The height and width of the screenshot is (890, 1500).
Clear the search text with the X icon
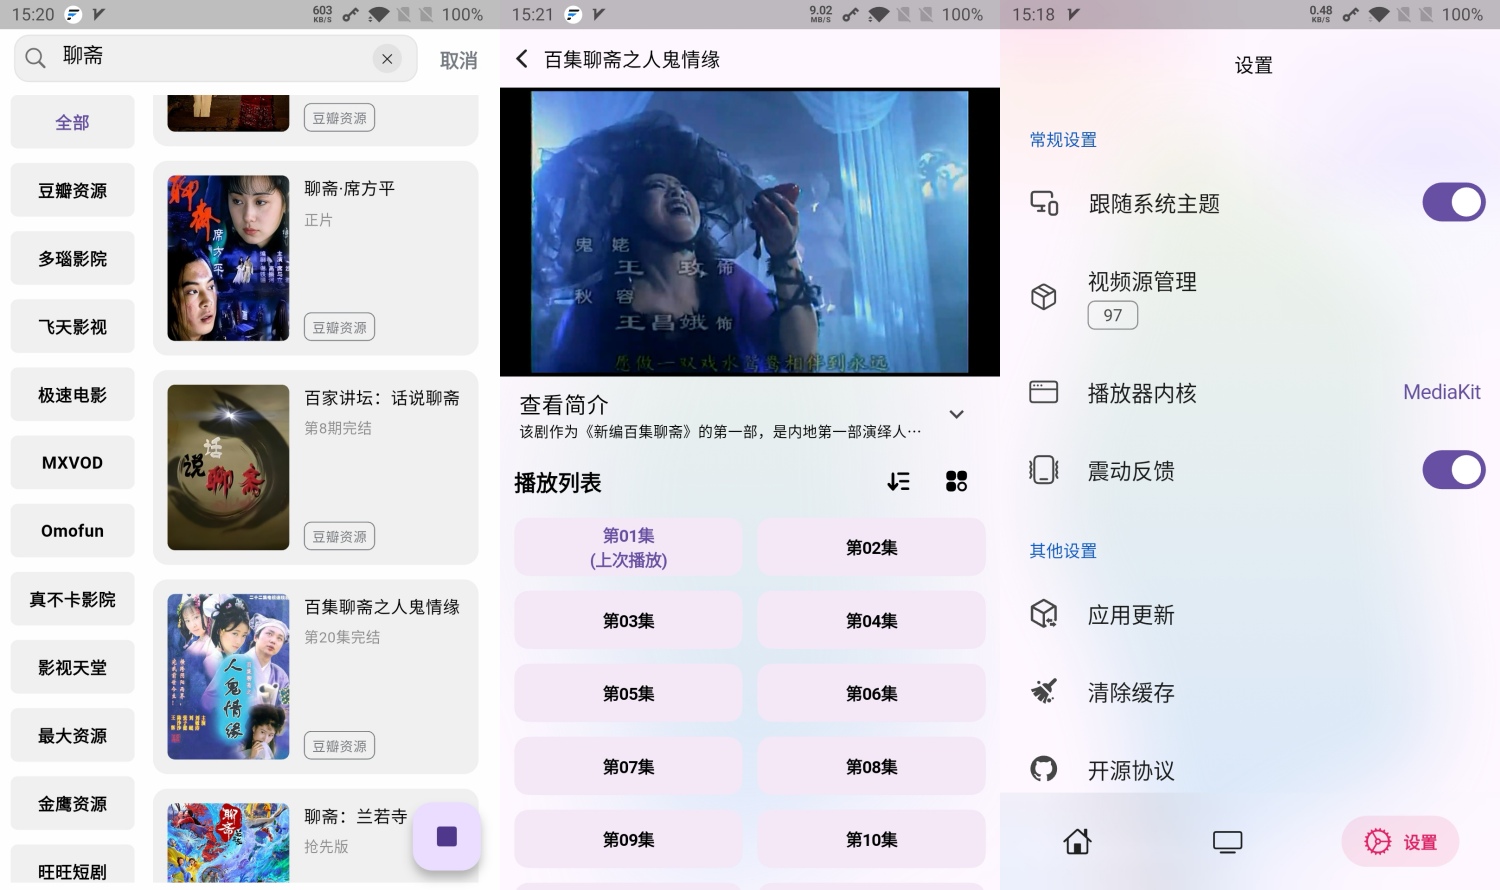click(x=387, y=59)
